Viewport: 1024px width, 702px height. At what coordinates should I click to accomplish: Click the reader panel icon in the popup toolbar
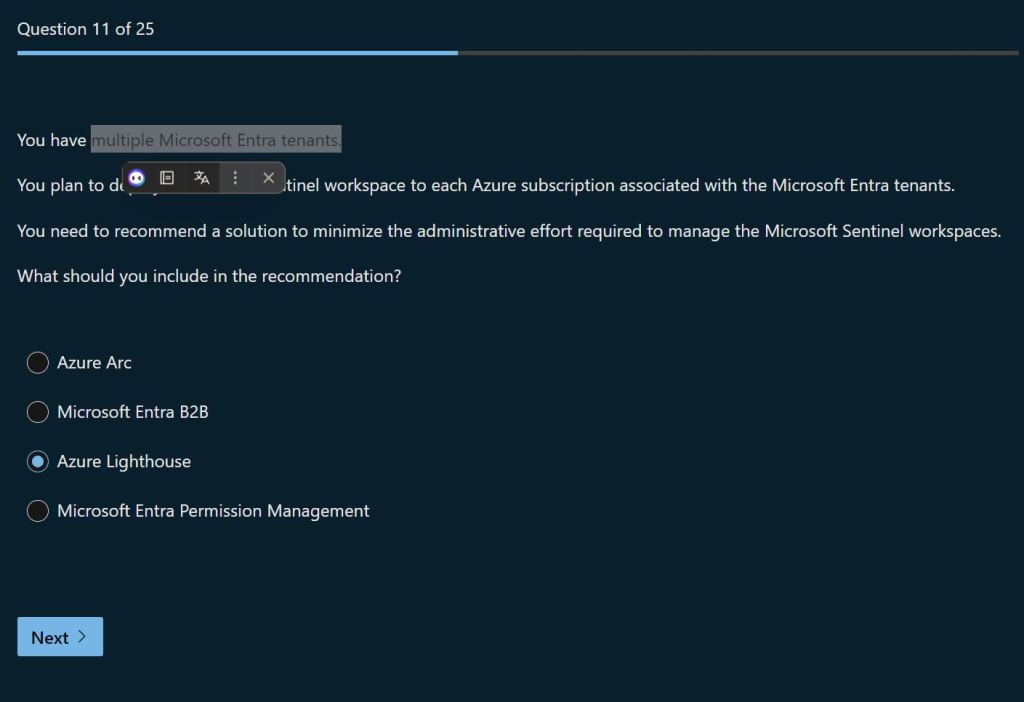pyautogui.click(x=168, y=178)
